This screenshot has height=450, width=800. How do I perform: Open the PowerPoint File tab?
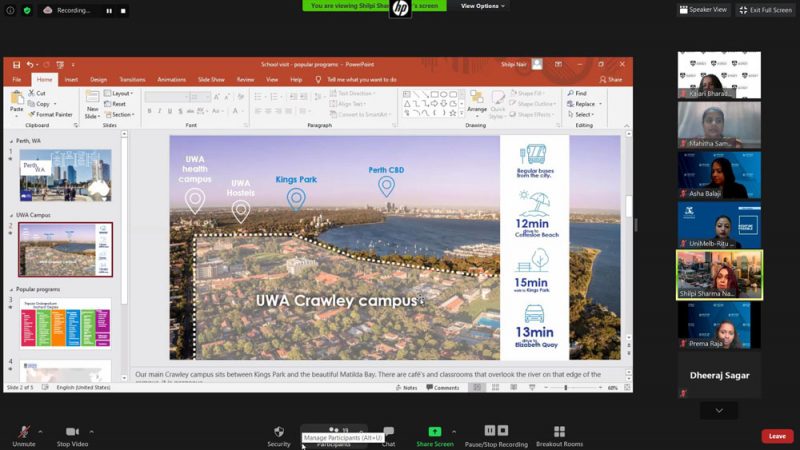pos(17,80)
